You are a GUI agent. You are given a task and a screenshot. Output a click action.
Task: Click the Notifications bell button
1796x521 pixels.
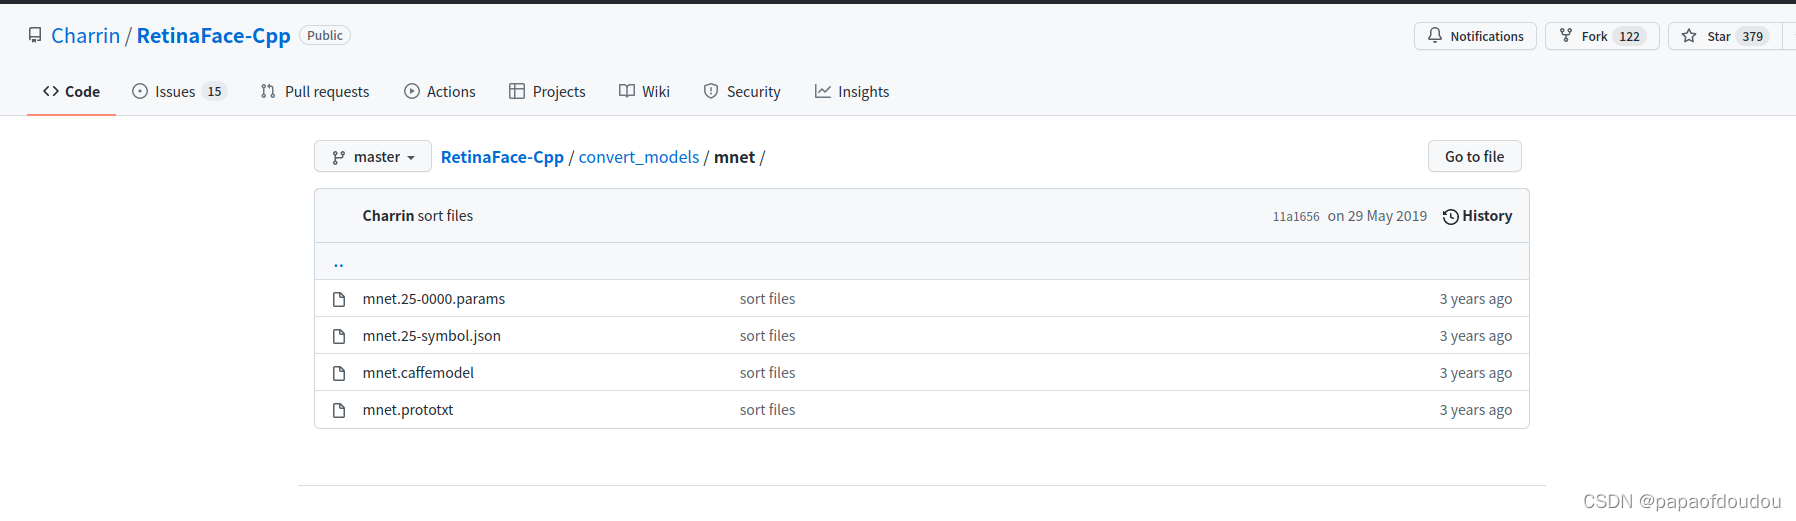(x=1475, y=36)
